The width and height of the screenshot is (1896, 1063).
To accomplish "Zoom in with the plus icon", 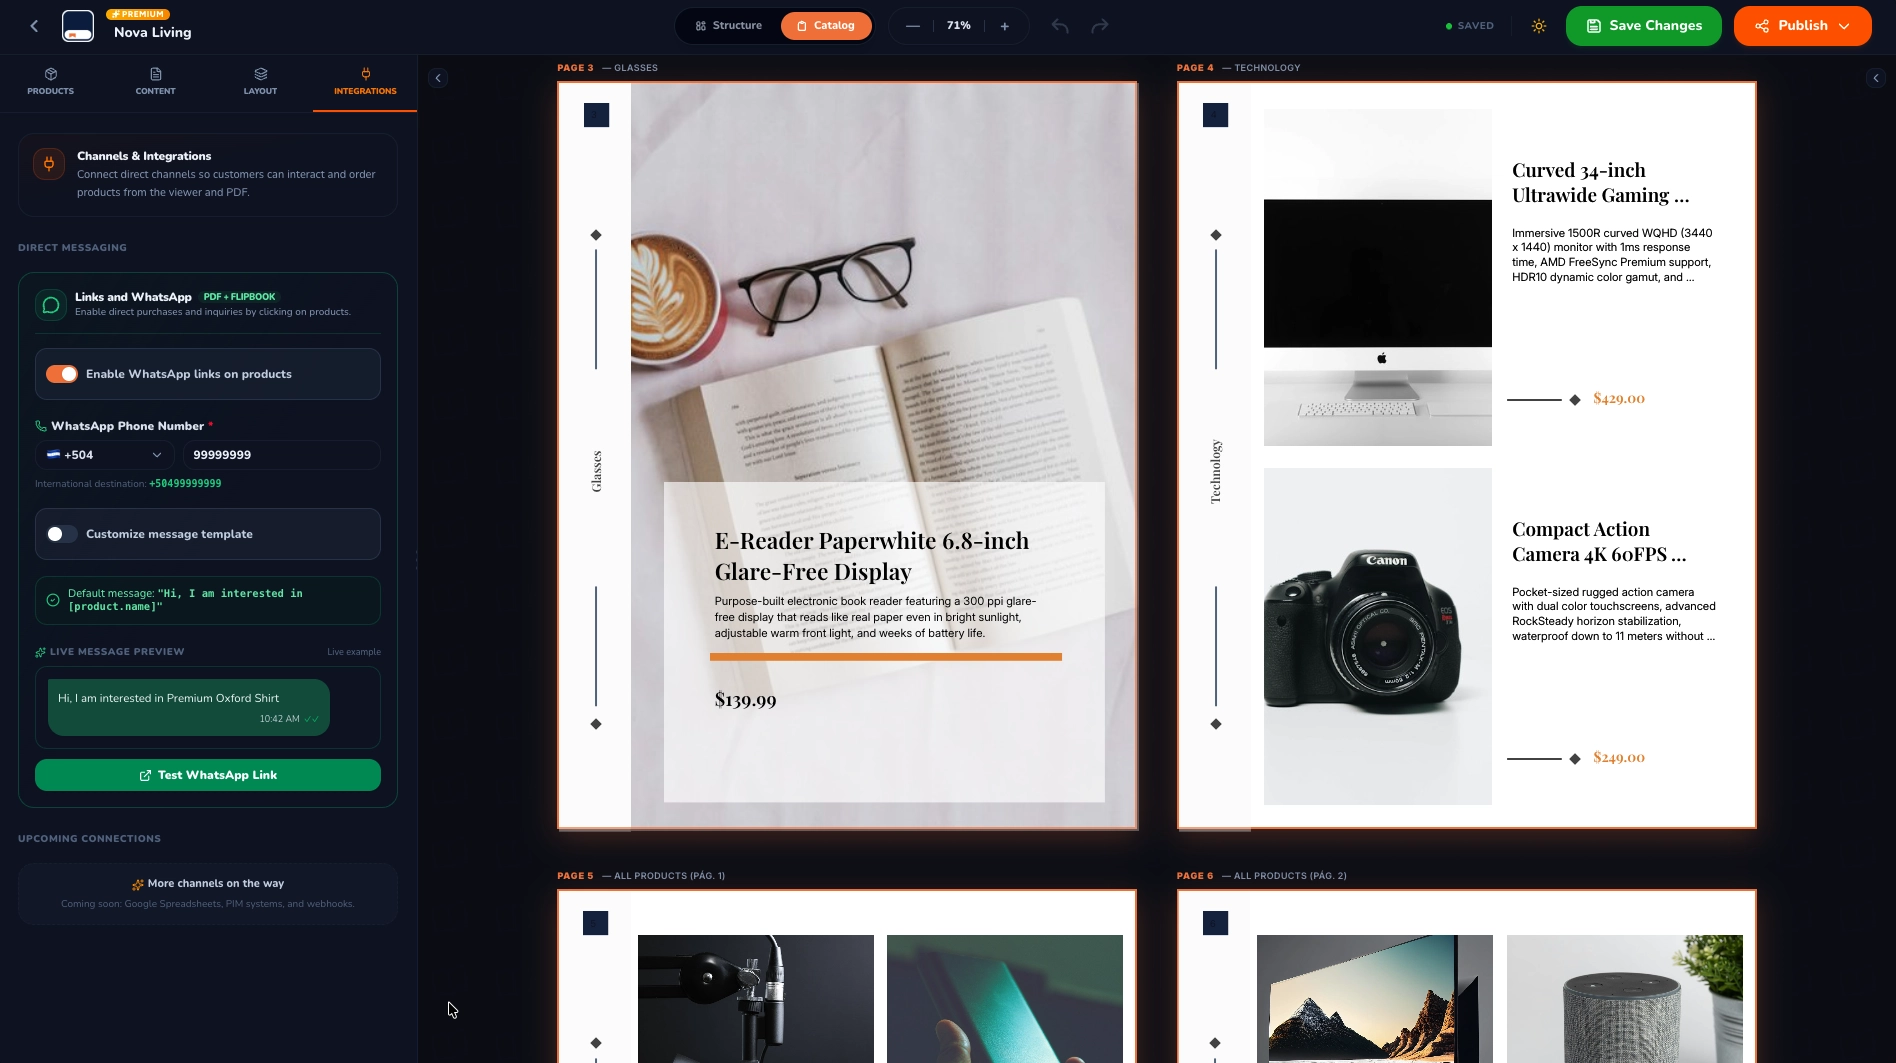I will tap(1004, 26).
